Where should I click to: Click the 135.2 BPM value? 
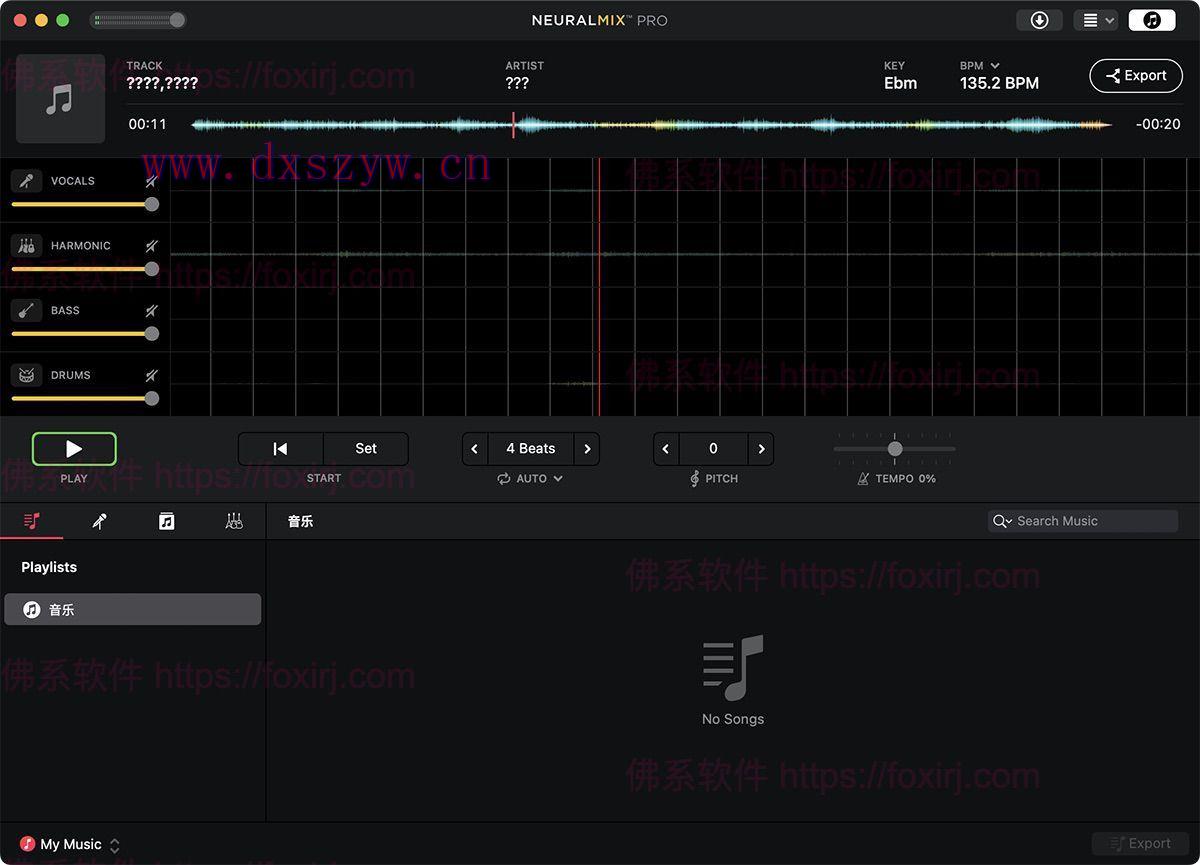tap(999, 84)
